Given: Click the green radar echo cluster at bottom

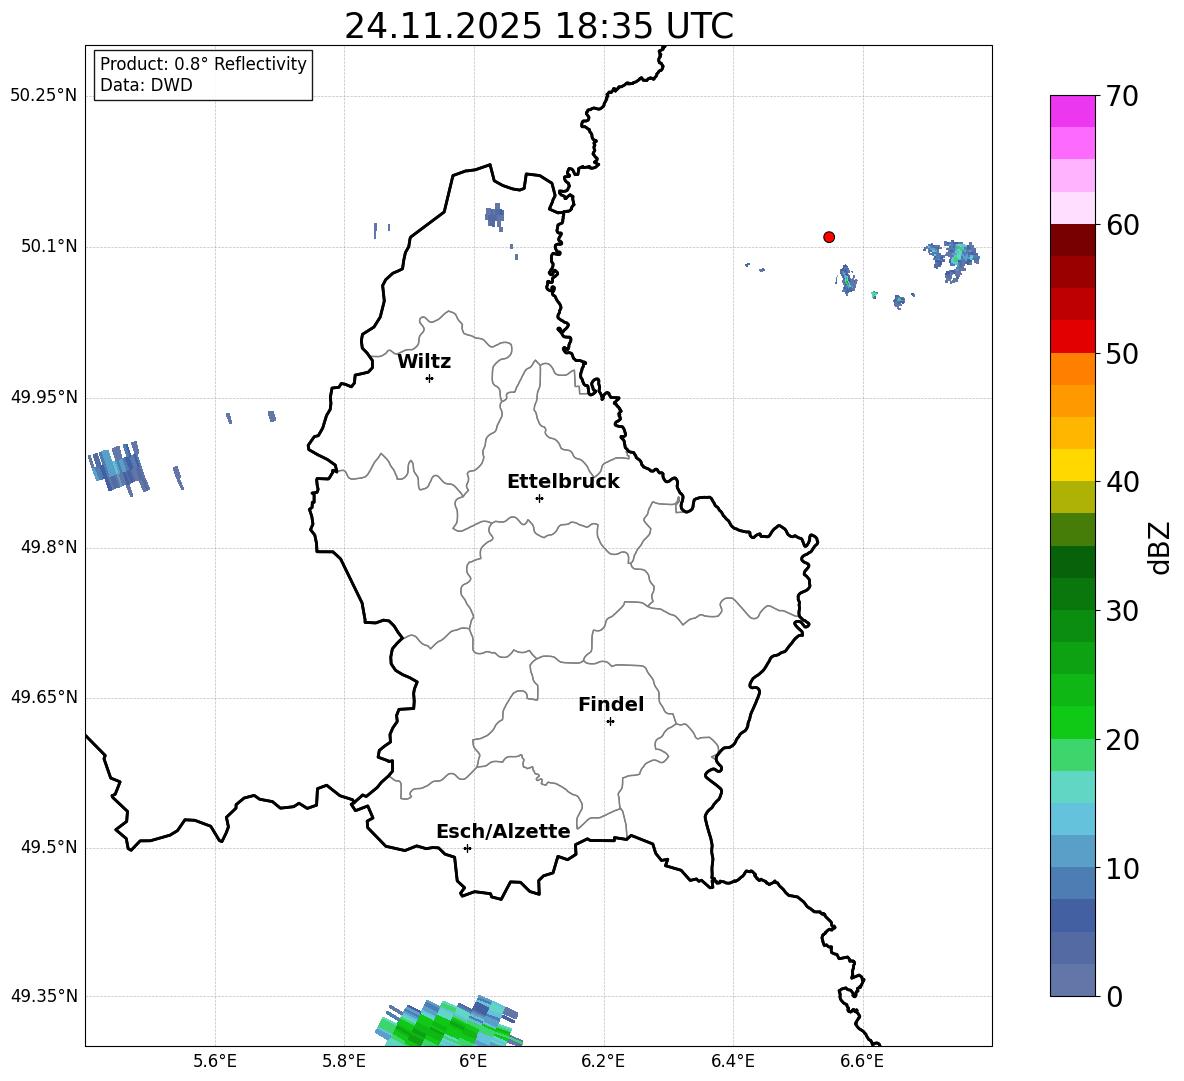Looking at the screenshot, I should [x=449, y=1023].
